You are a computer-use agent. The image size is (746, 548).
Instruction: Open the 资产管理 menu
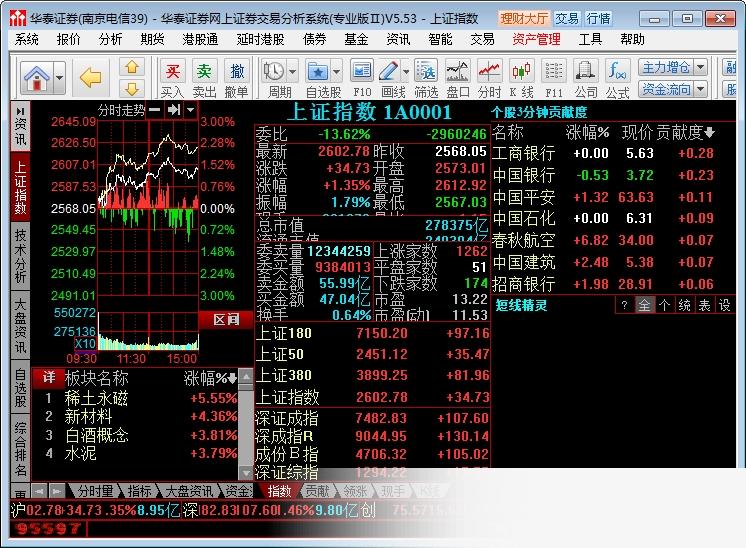(536, 39)
